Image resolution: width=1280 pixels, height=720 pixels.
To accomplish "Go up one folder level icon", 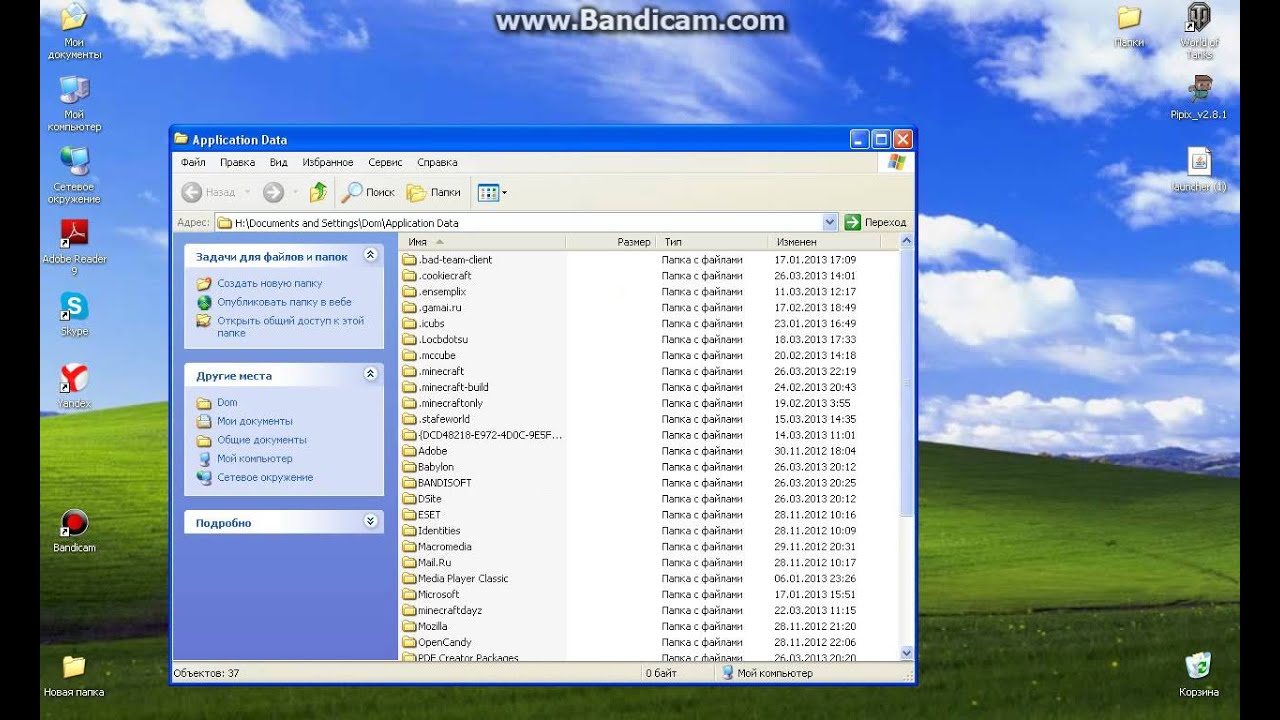I will (x=318, y=192).
